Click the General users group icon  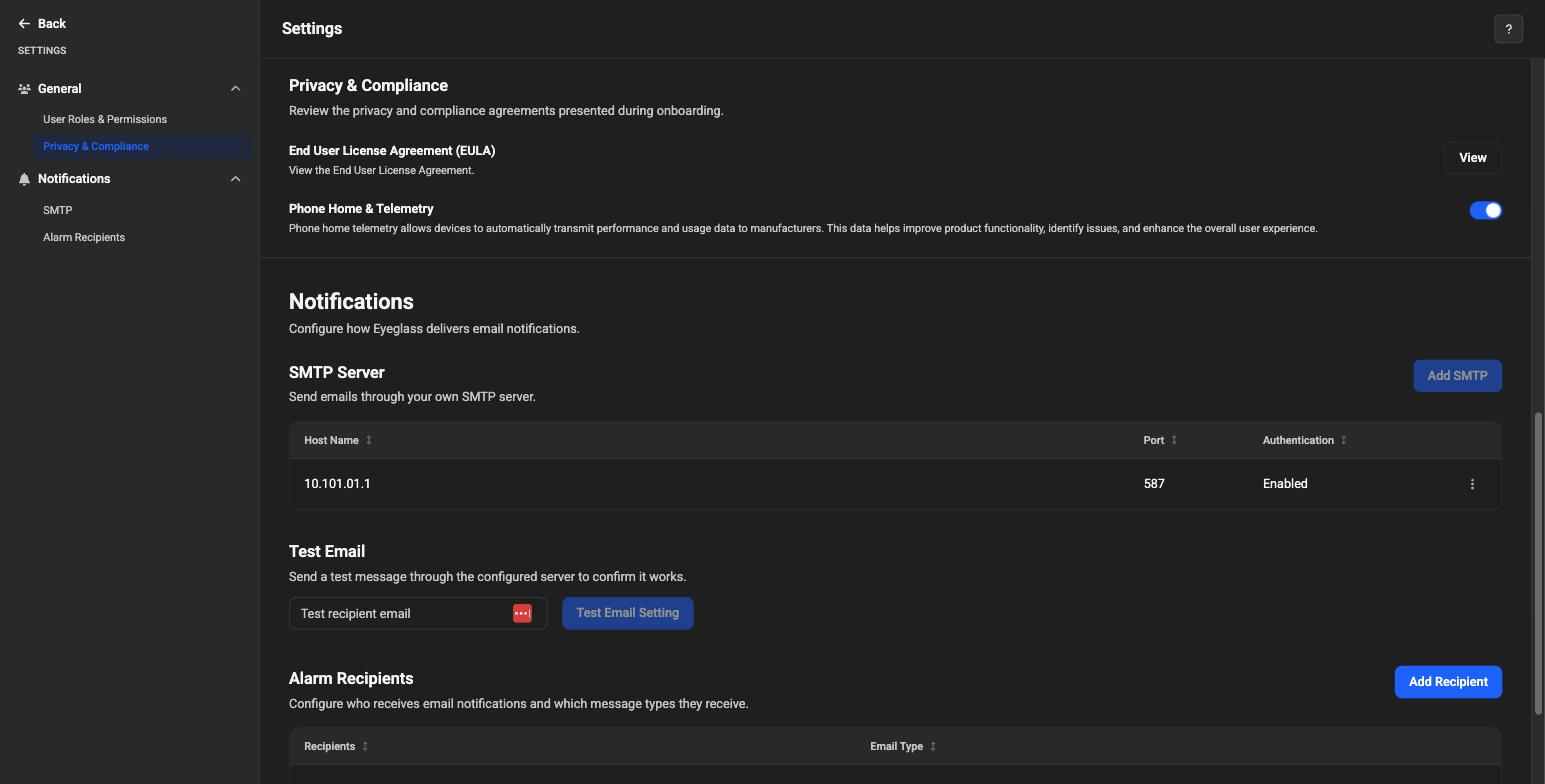click(24, 89)
